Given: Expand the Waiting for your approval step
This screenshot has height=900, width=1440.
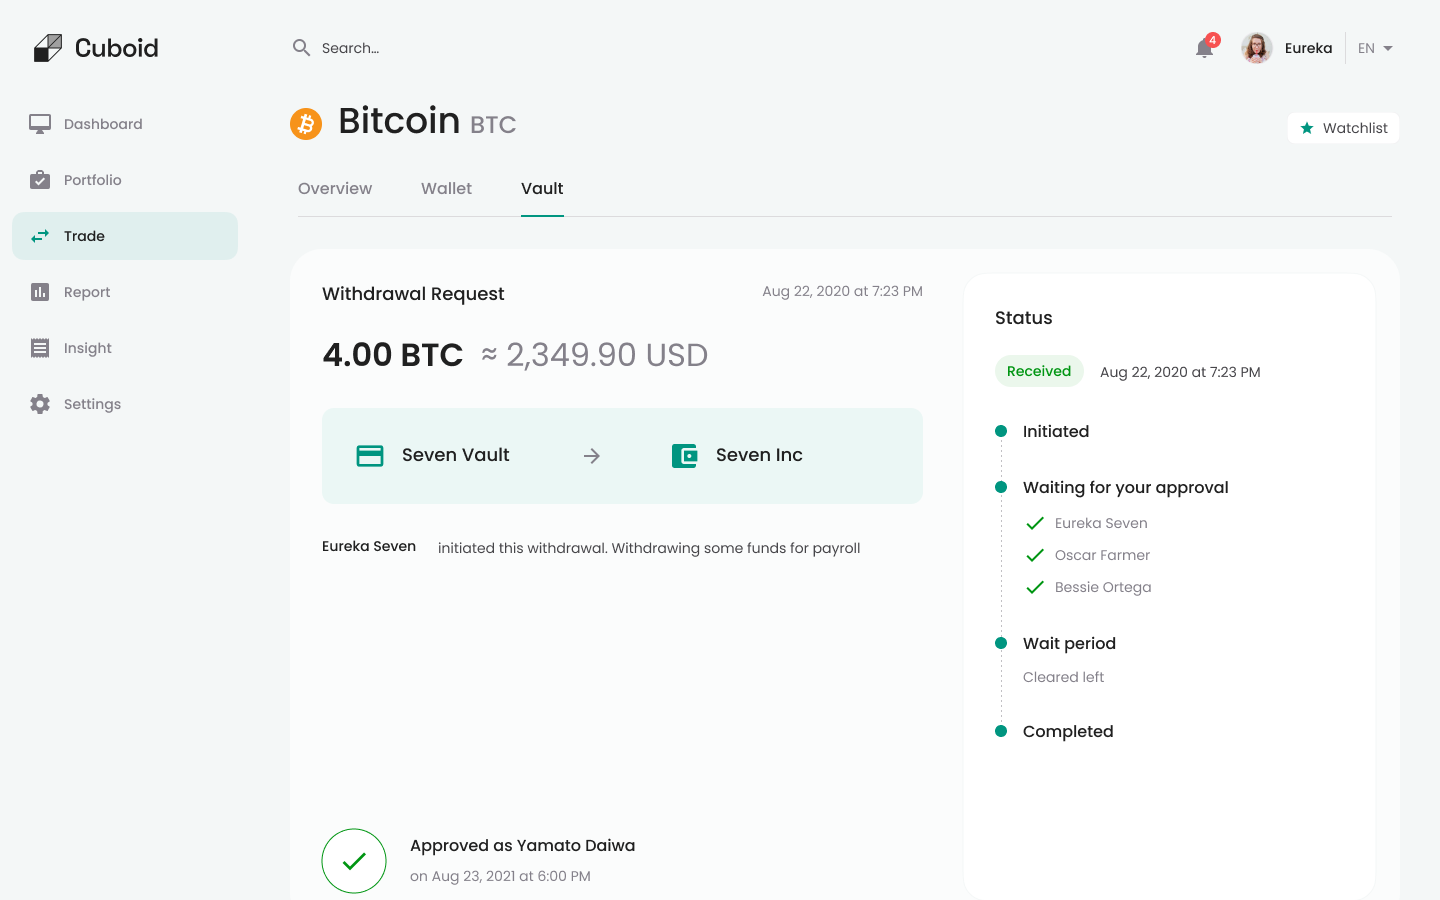Looking at the screenshot, I should (x=1126, y=487).
